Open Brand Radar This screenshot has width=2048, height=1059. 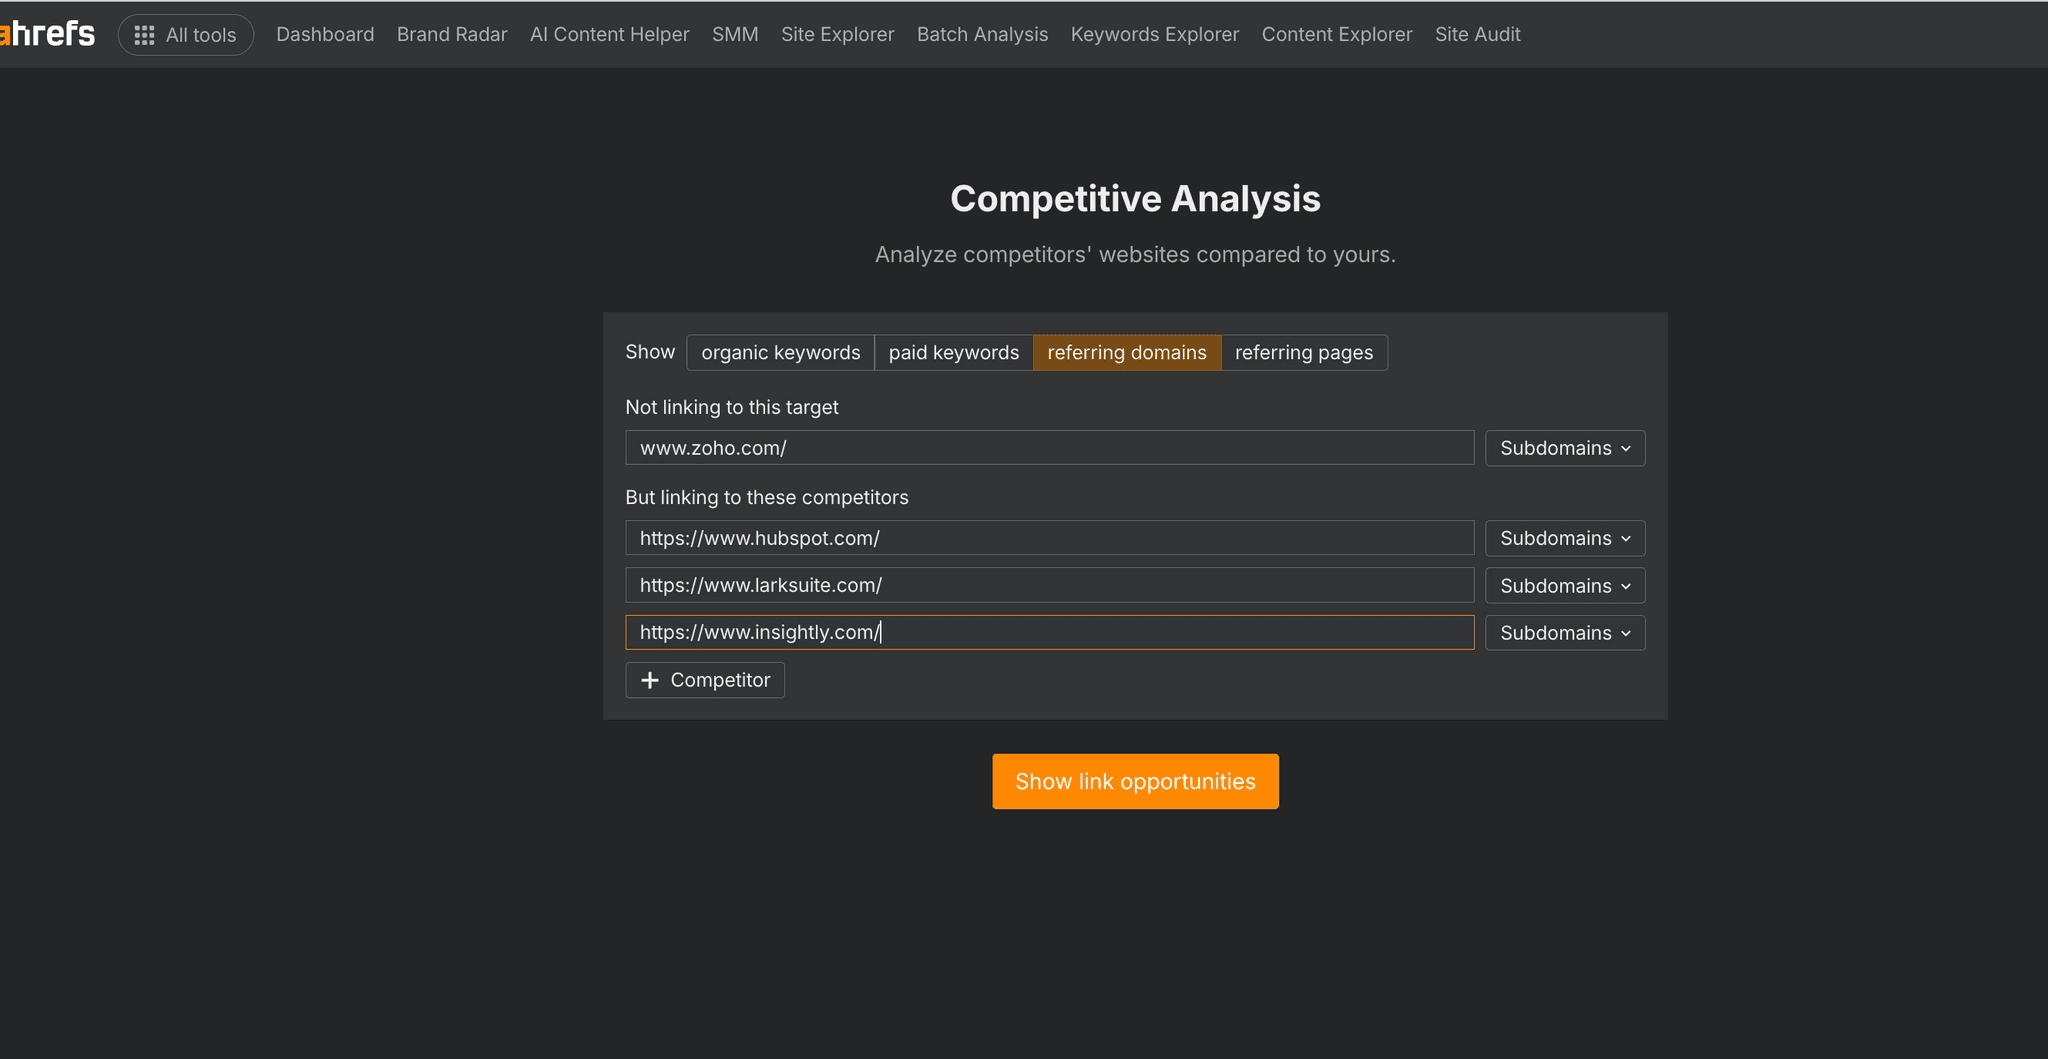tap(452, 34)
